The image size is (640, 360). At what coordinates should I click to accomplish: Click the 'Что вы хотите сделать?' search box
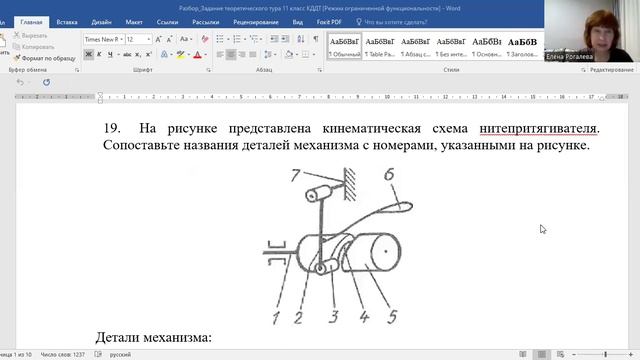click(x=392, y=22)
